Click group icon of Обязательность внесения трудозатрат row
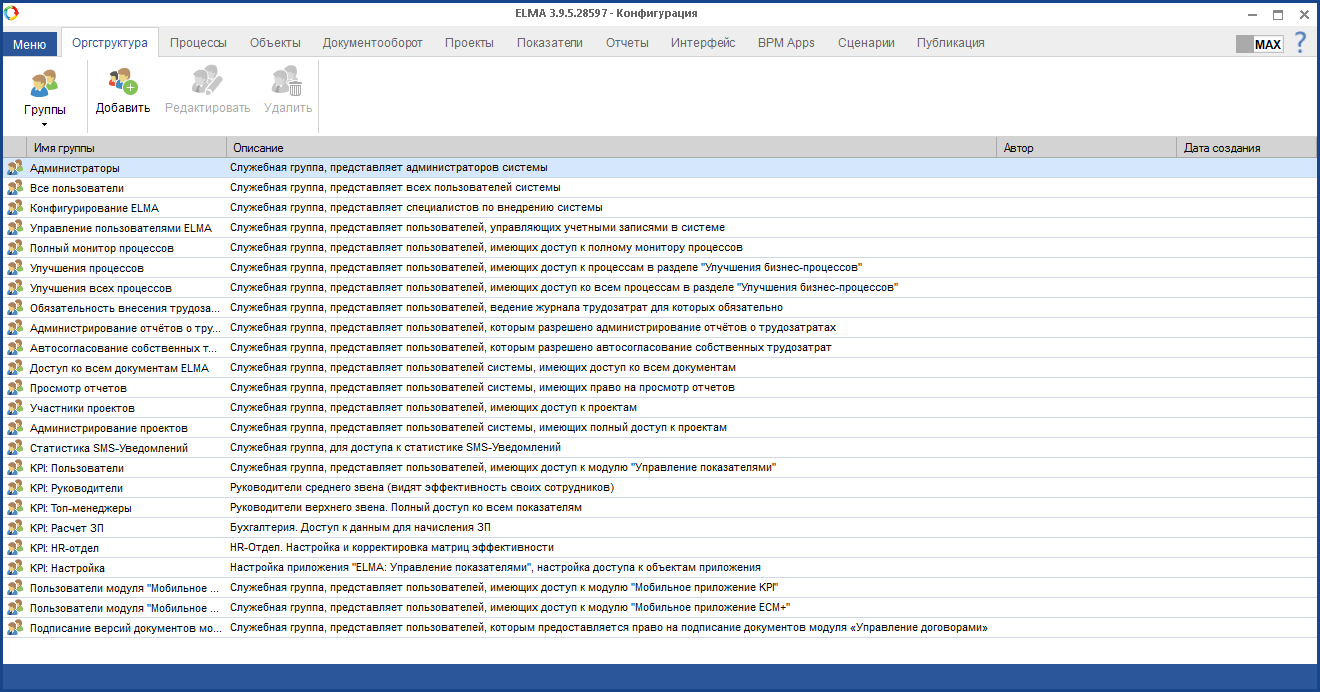The height and width of the screenshot is (692, 1320). [15, 308]
